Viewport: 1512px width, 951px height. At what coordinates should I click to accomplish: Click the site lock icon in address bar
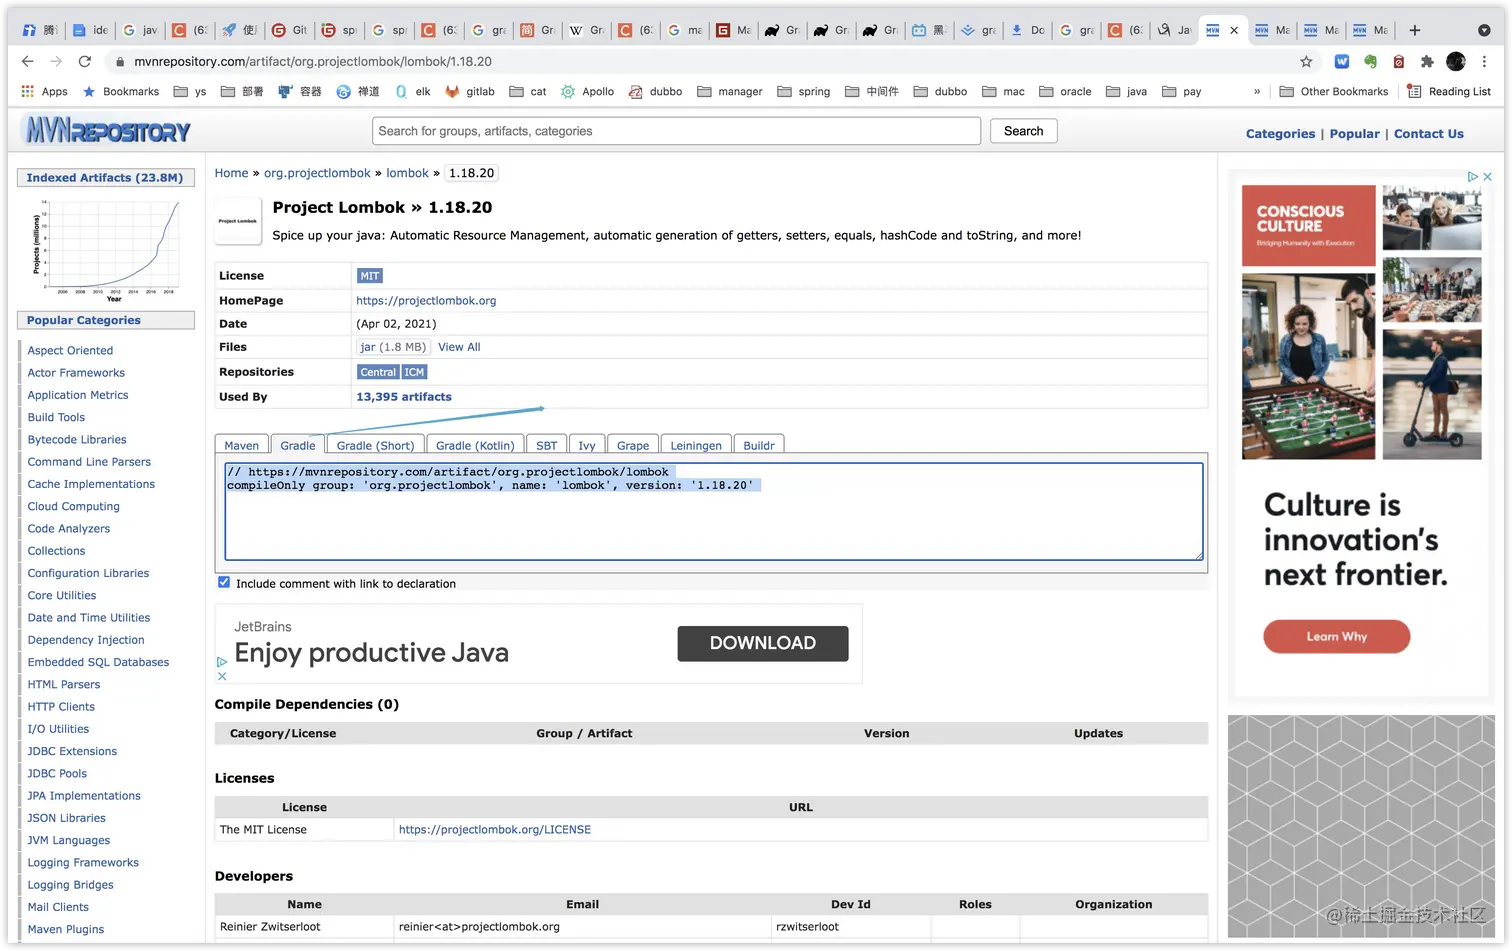click(119, 61)
